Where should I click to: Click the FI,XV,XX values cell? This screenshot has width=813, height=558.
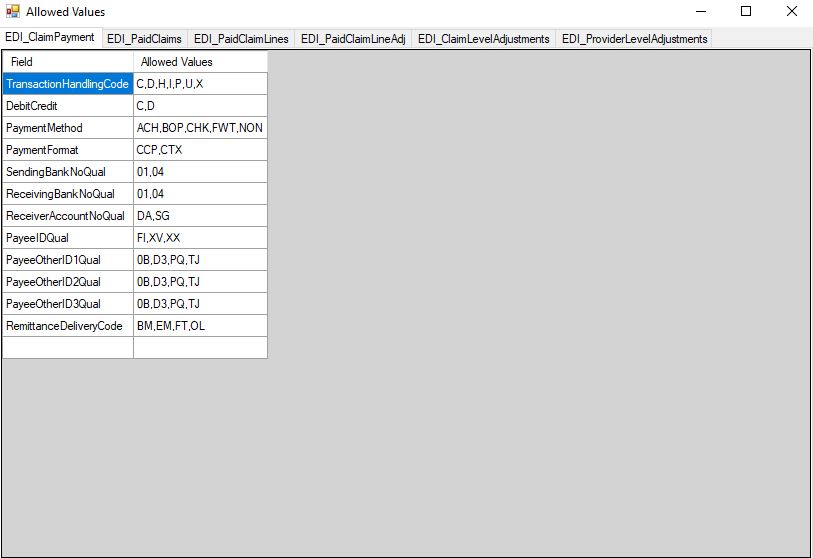click(x=201, y=238)
